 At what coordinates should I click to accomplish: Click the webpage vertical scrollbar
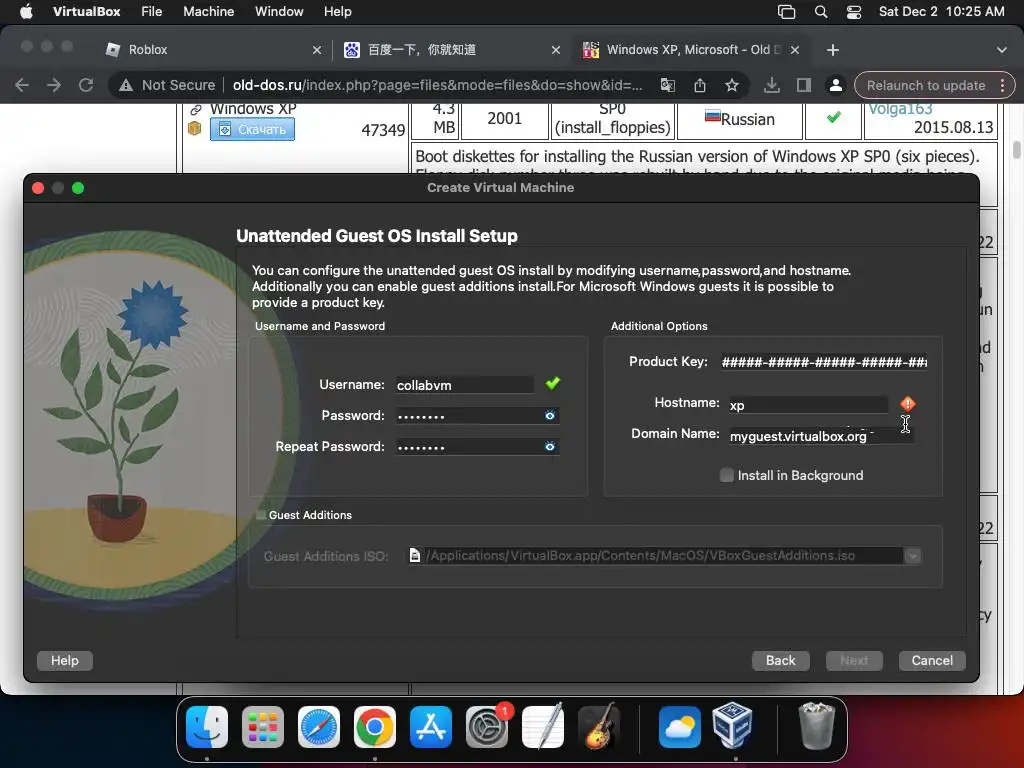1016,150
